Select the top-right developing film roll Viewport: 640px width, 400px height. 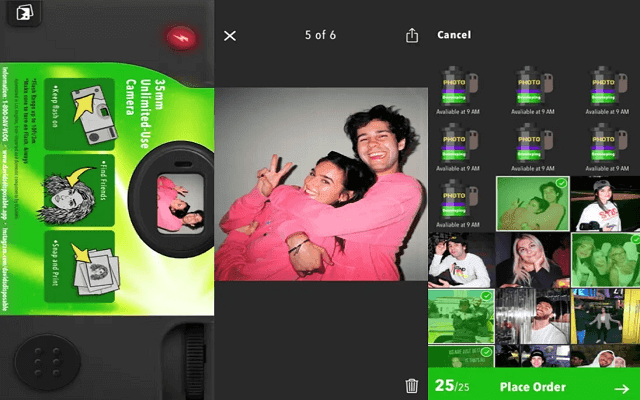pos(604,84)
